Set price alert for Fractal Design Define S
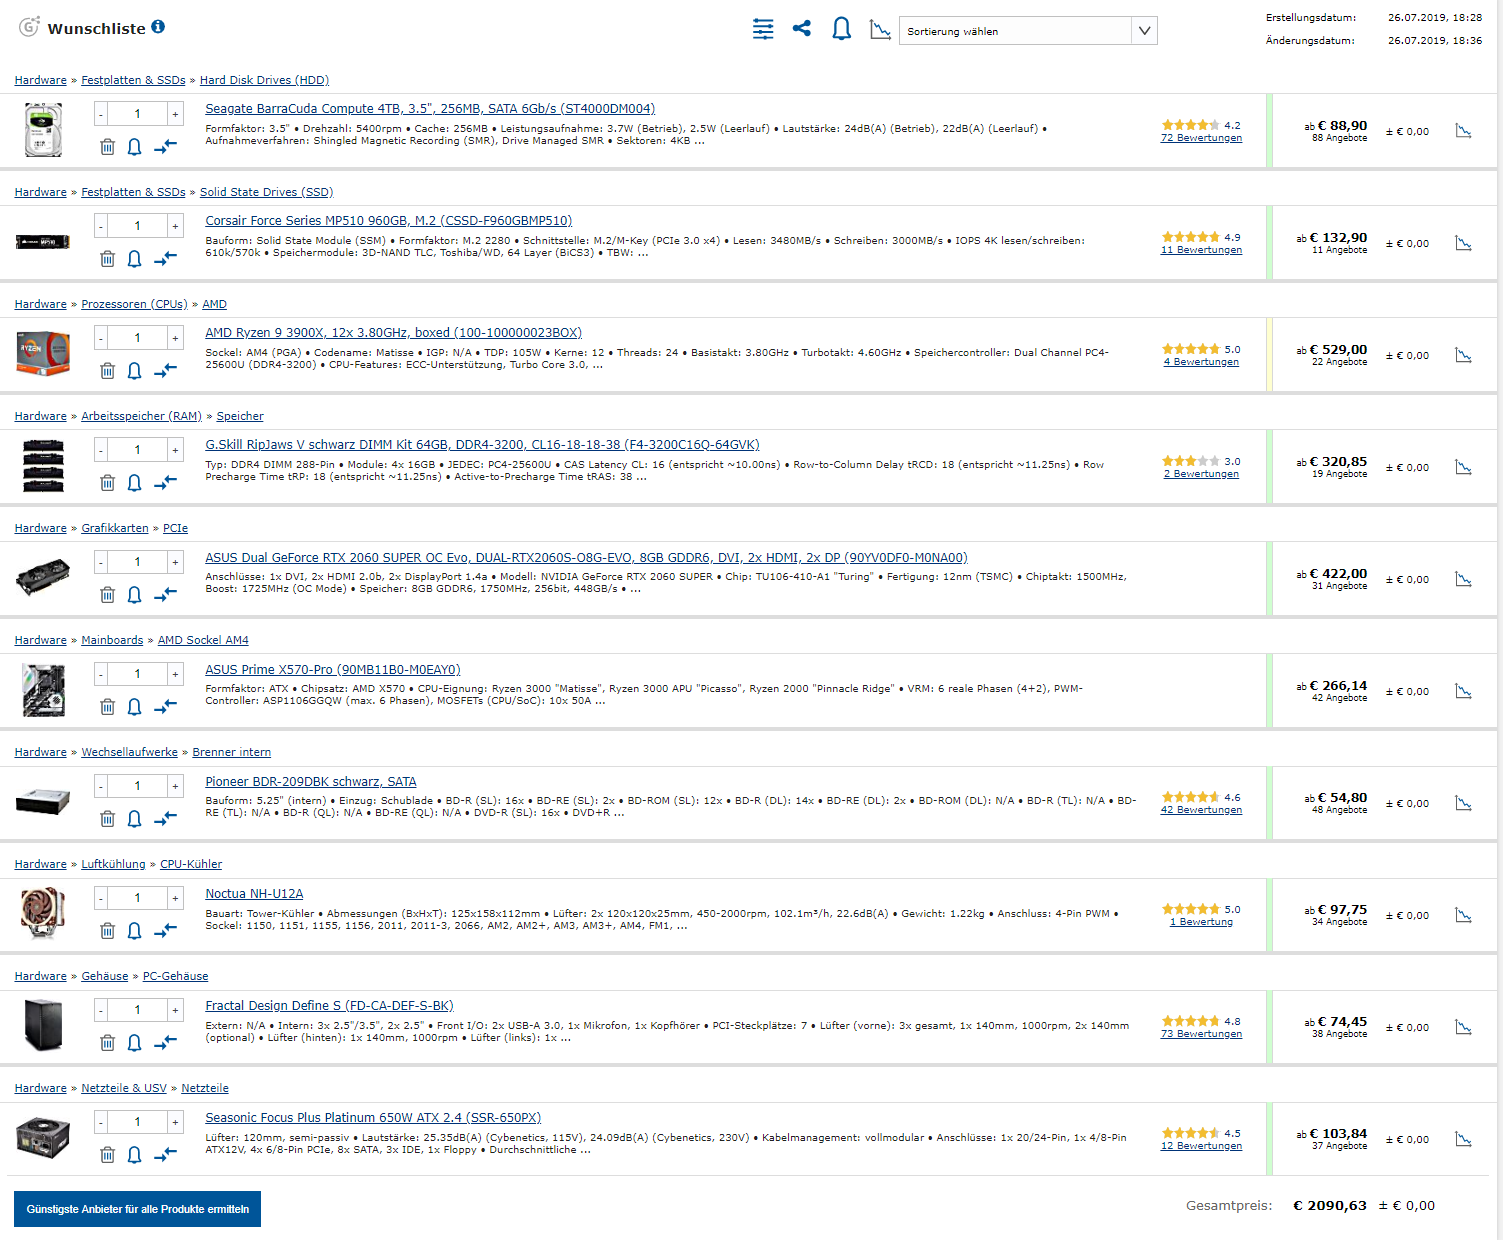Image resolution: width=1503 pixels, height=1240 pixels. 134,1043
